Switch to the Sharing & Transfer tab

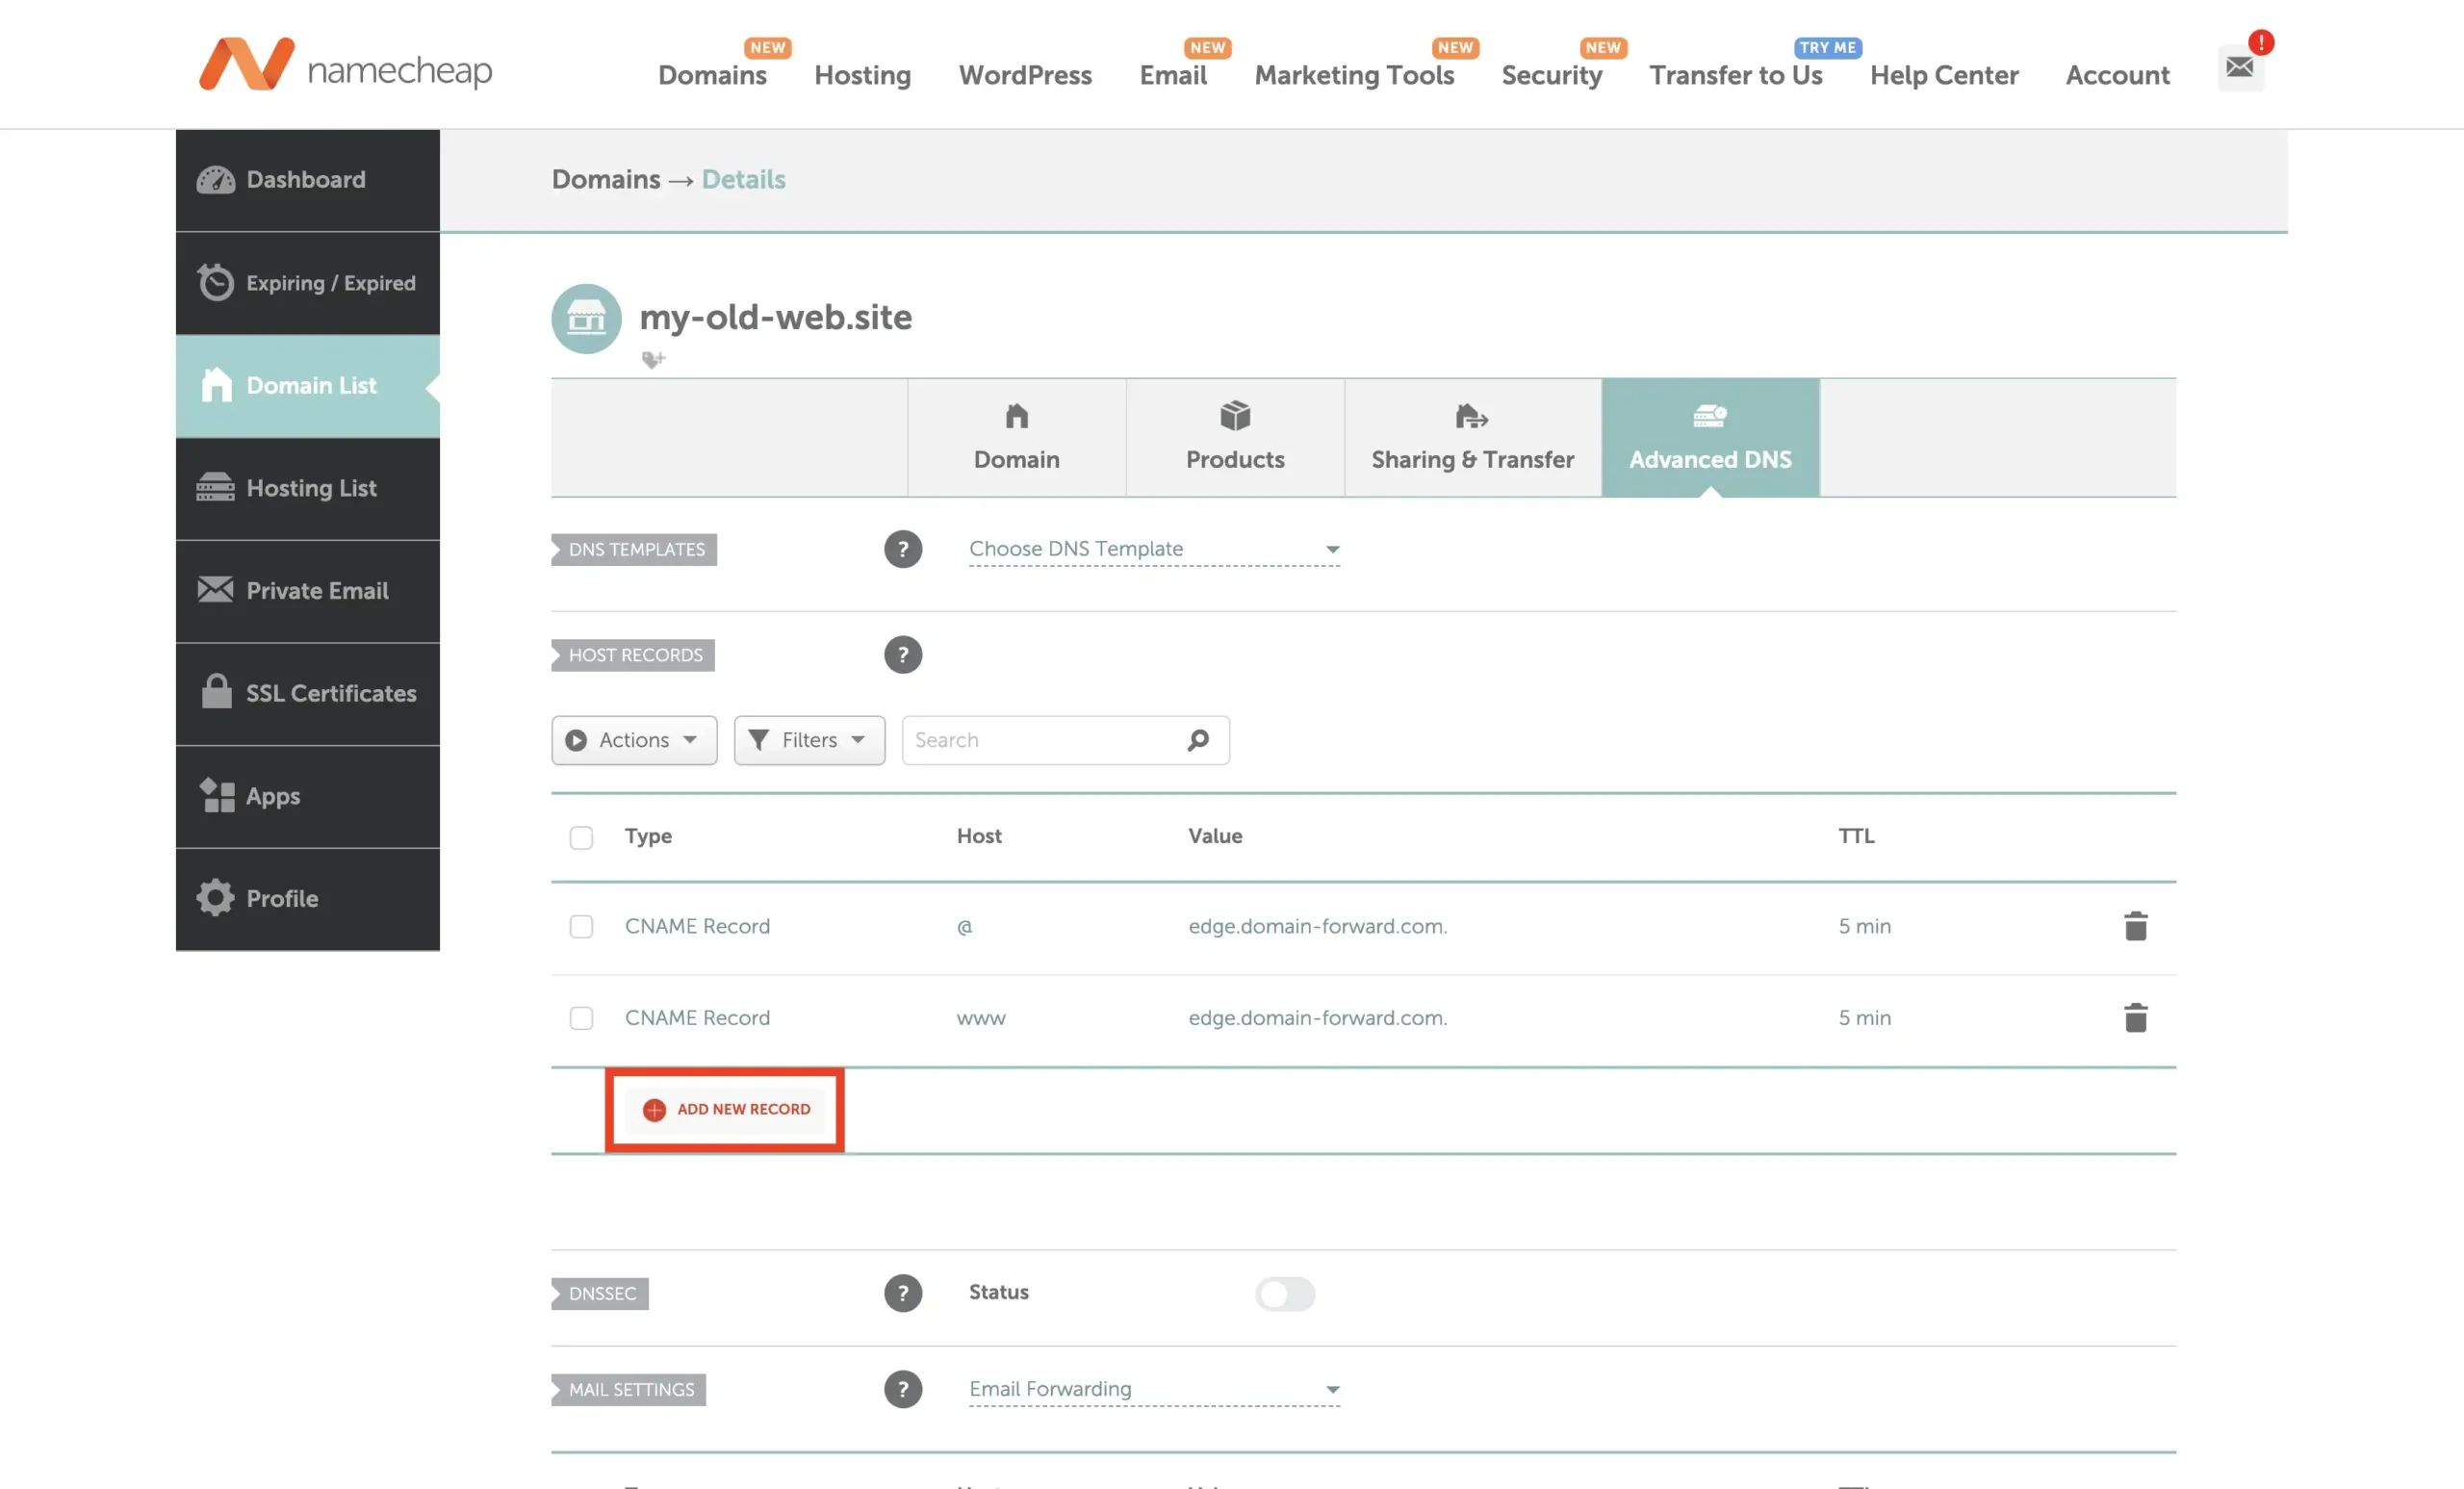point(1472,436)
